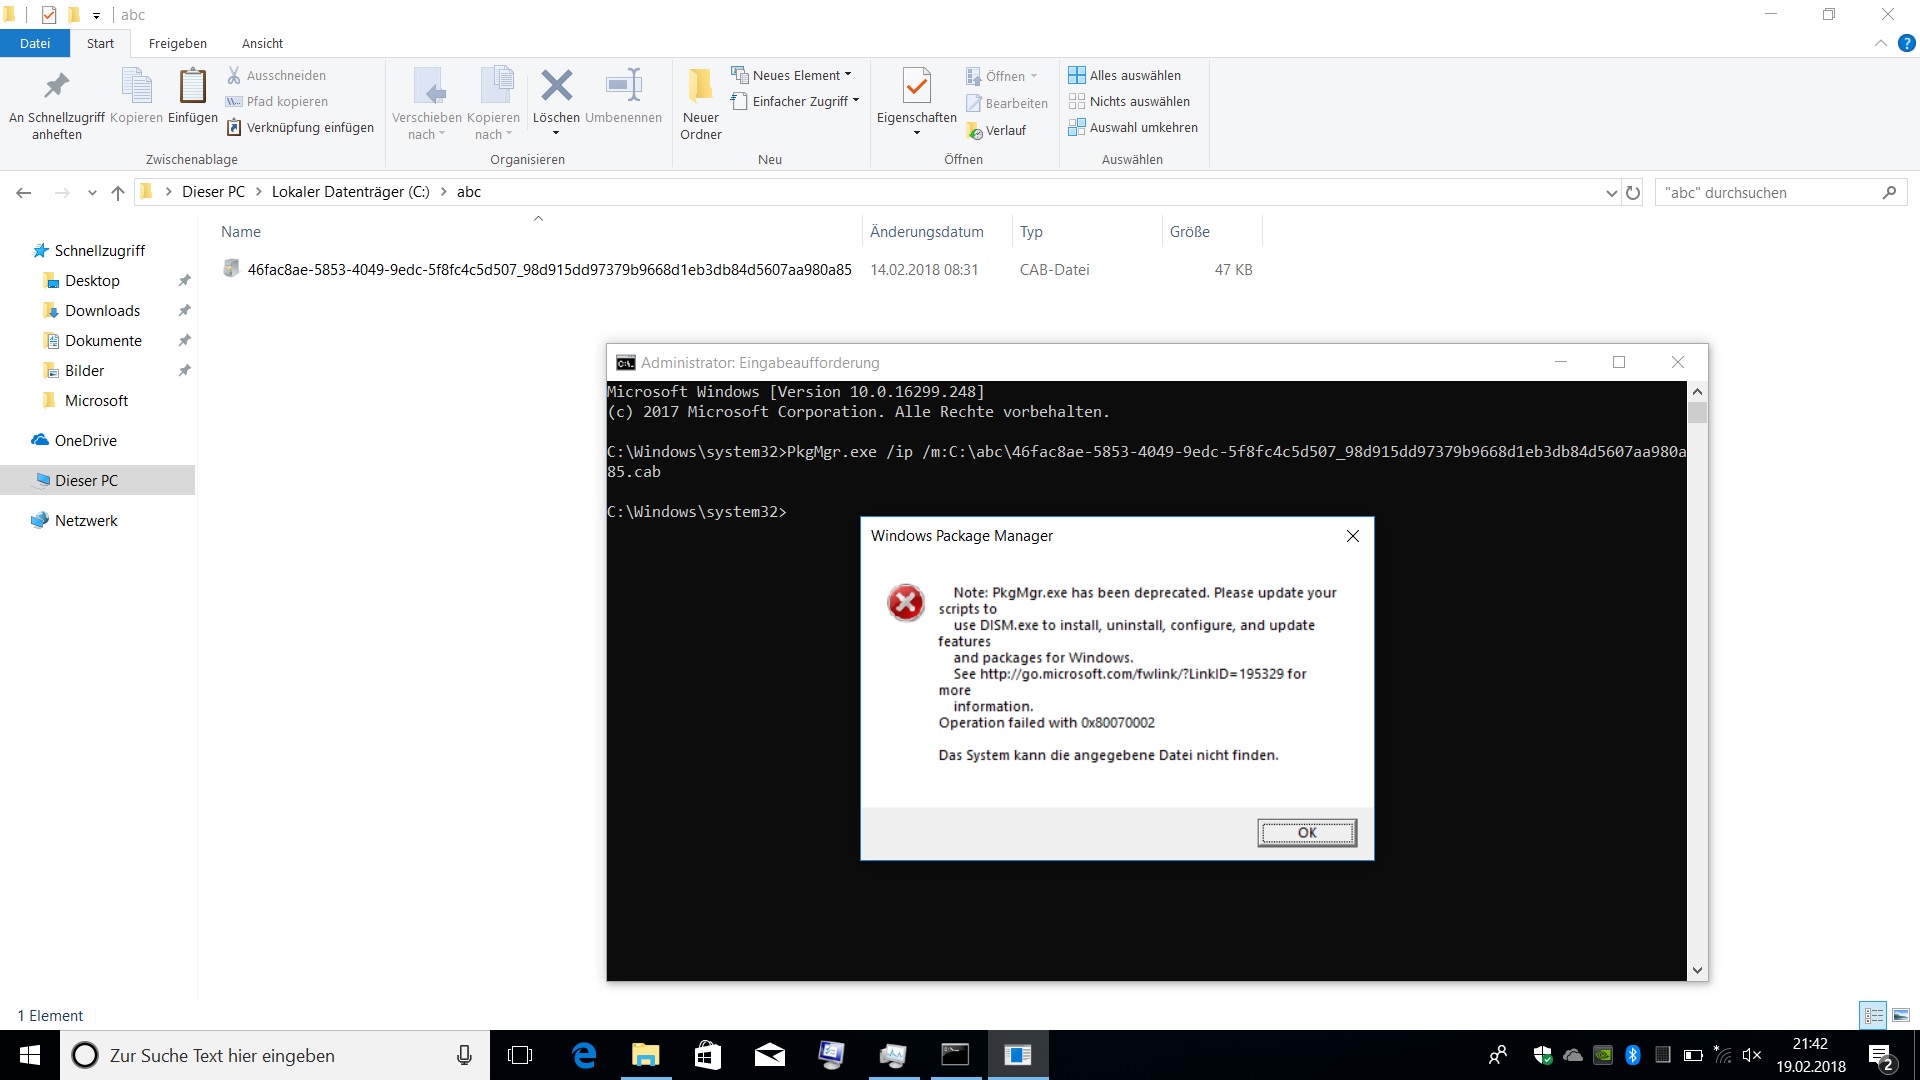This screenshot has height=1080, width=1920.
Task: Go up one folder level arrow
Action: (118, 192)
